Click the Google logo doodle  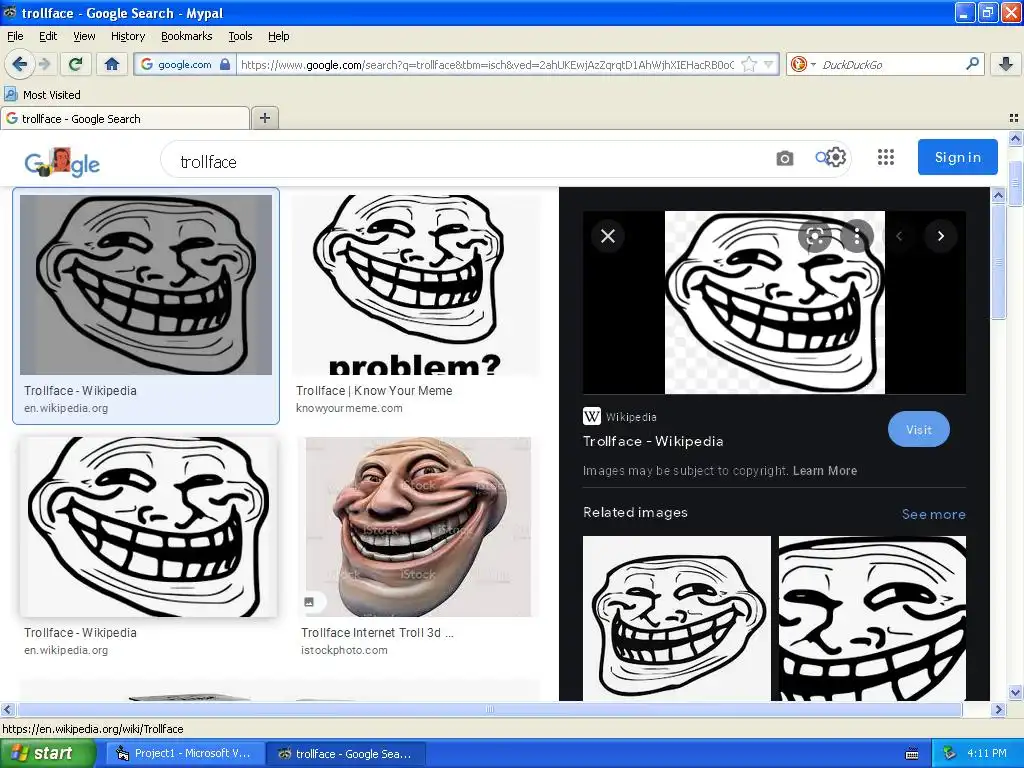62,162
